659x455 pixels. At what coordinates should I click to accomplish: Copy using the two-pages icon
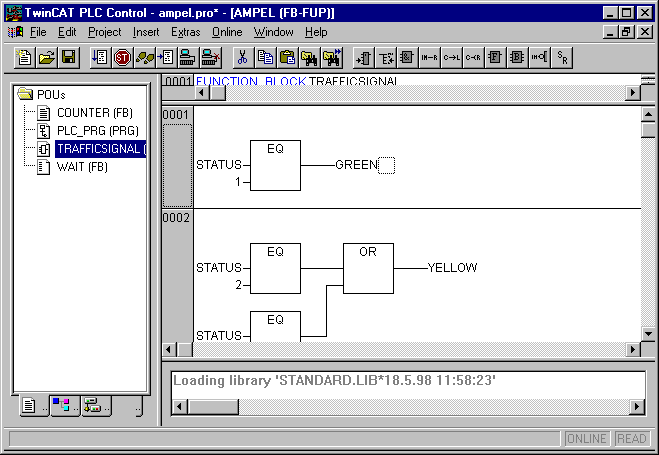tap(265, 58)
